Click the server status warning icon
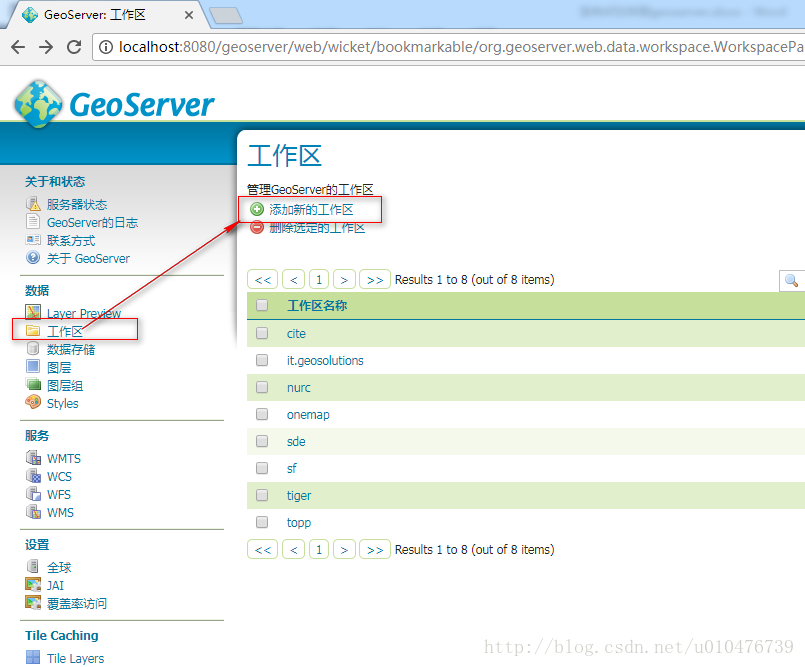805x667 pixels. pyautogui.click(x=33, y=204)
